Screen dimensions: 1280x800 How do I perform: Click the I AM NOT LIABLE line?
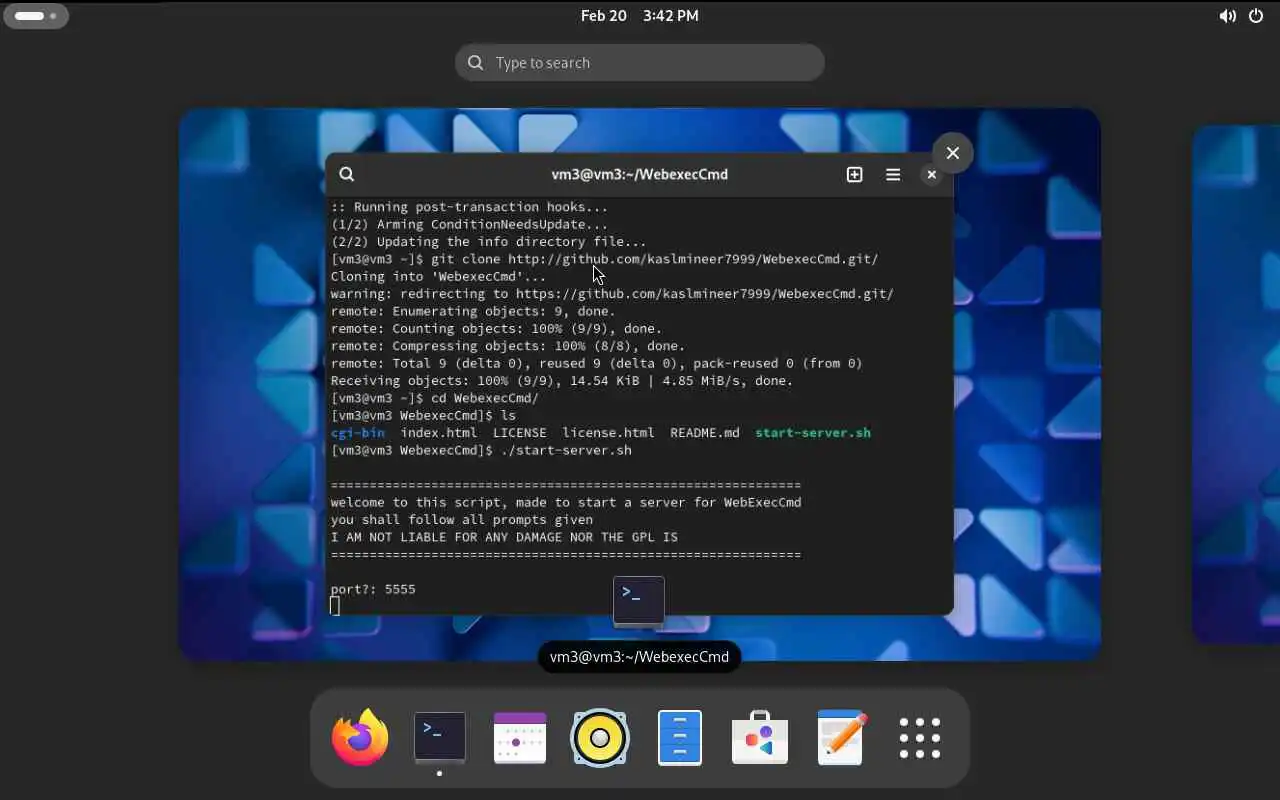coord(504,537)
